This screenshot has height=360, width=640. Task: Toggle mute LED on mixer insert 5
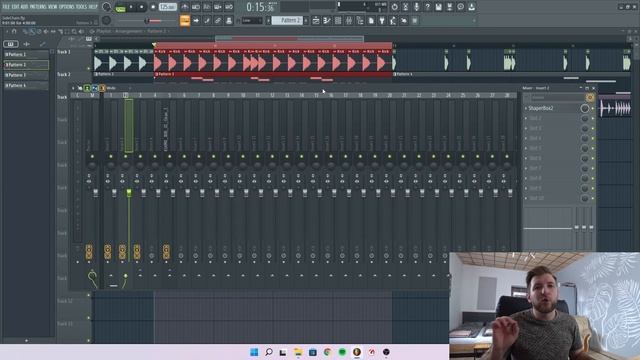(169, 156)
